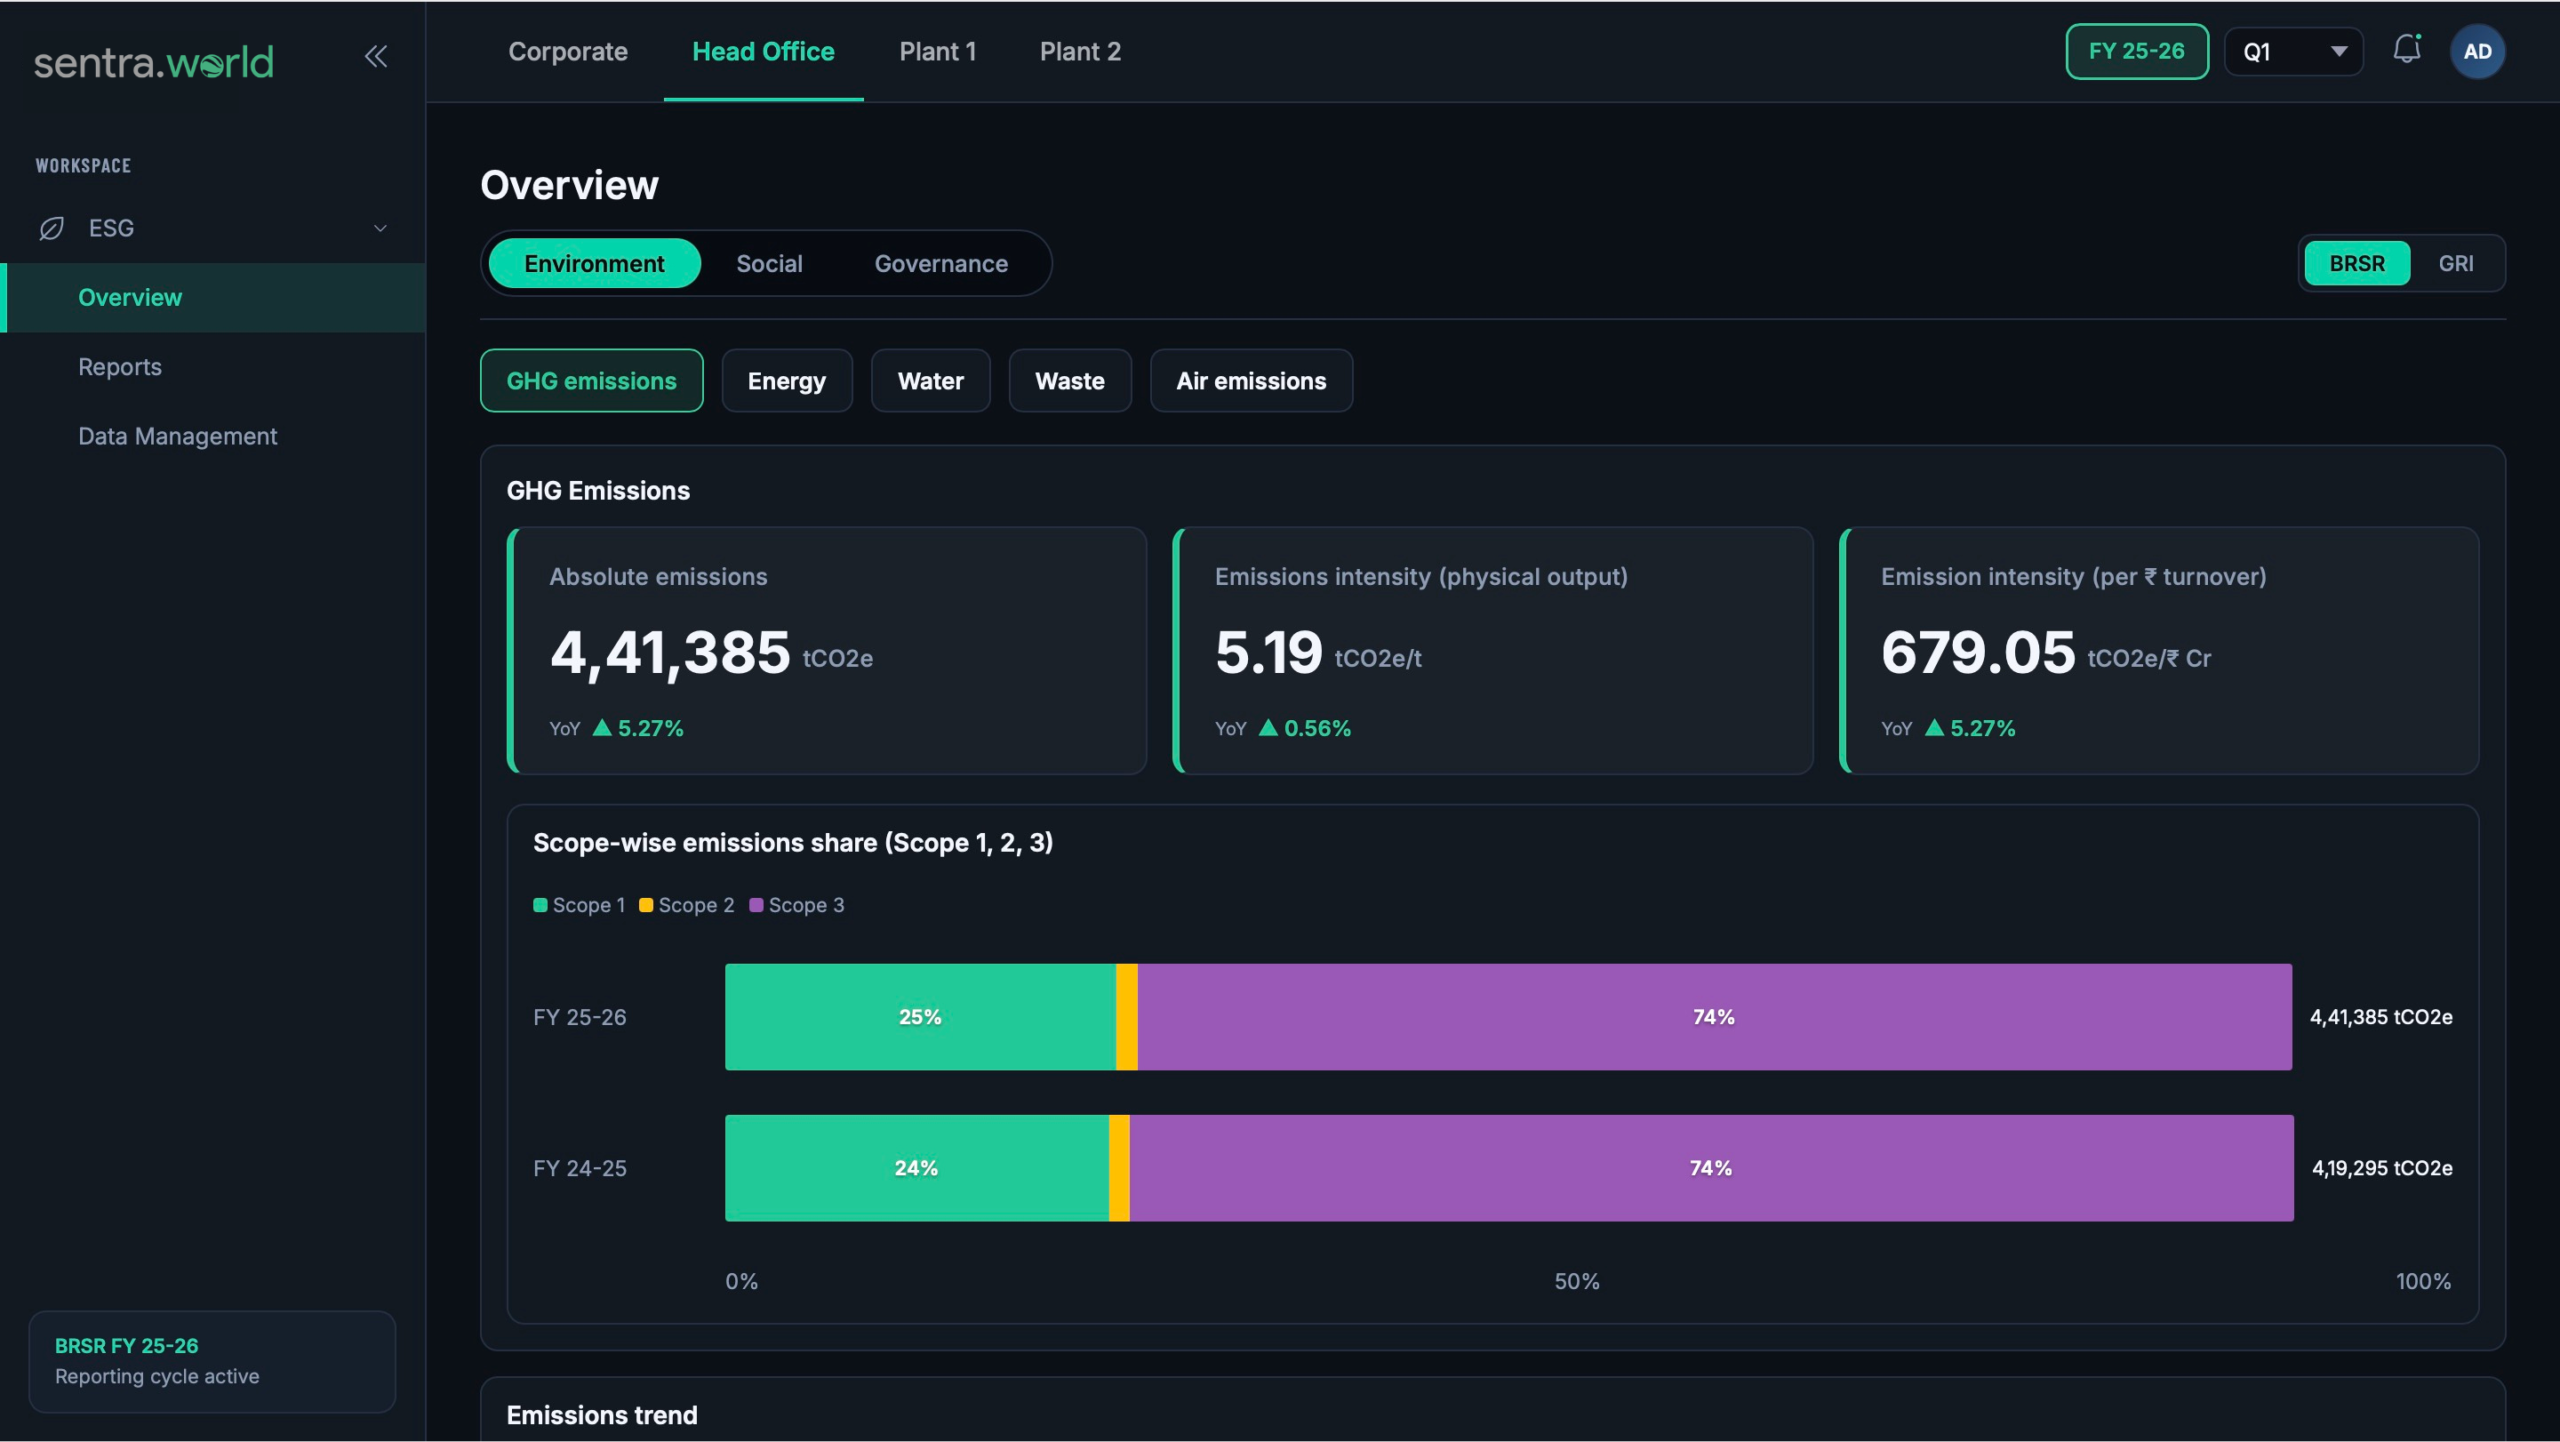Click the 4,19,295 tCO2e bar total label
The image size is (2560, 1442).
pos(2382,1168)
